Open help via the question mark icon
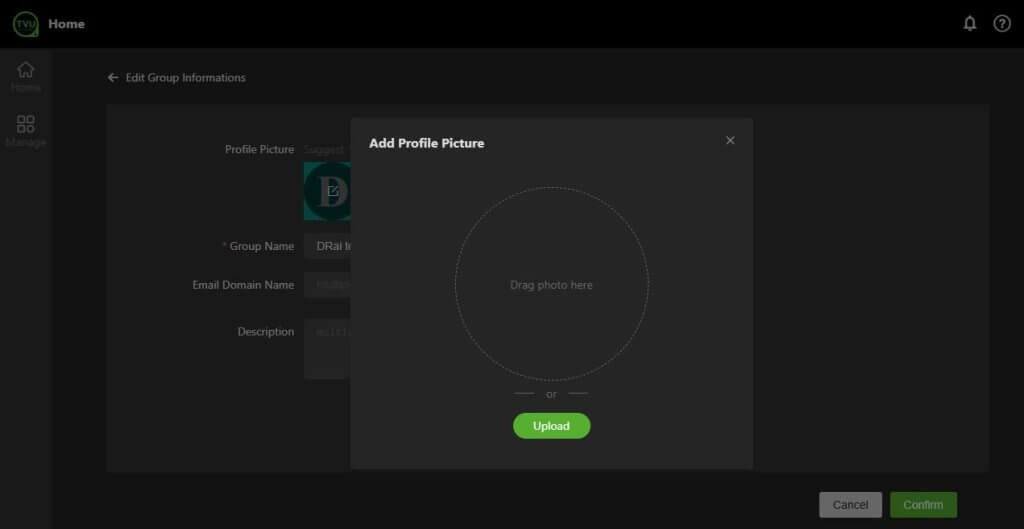This screenshot has width=1024, height=529. [x=1001, y=24]
